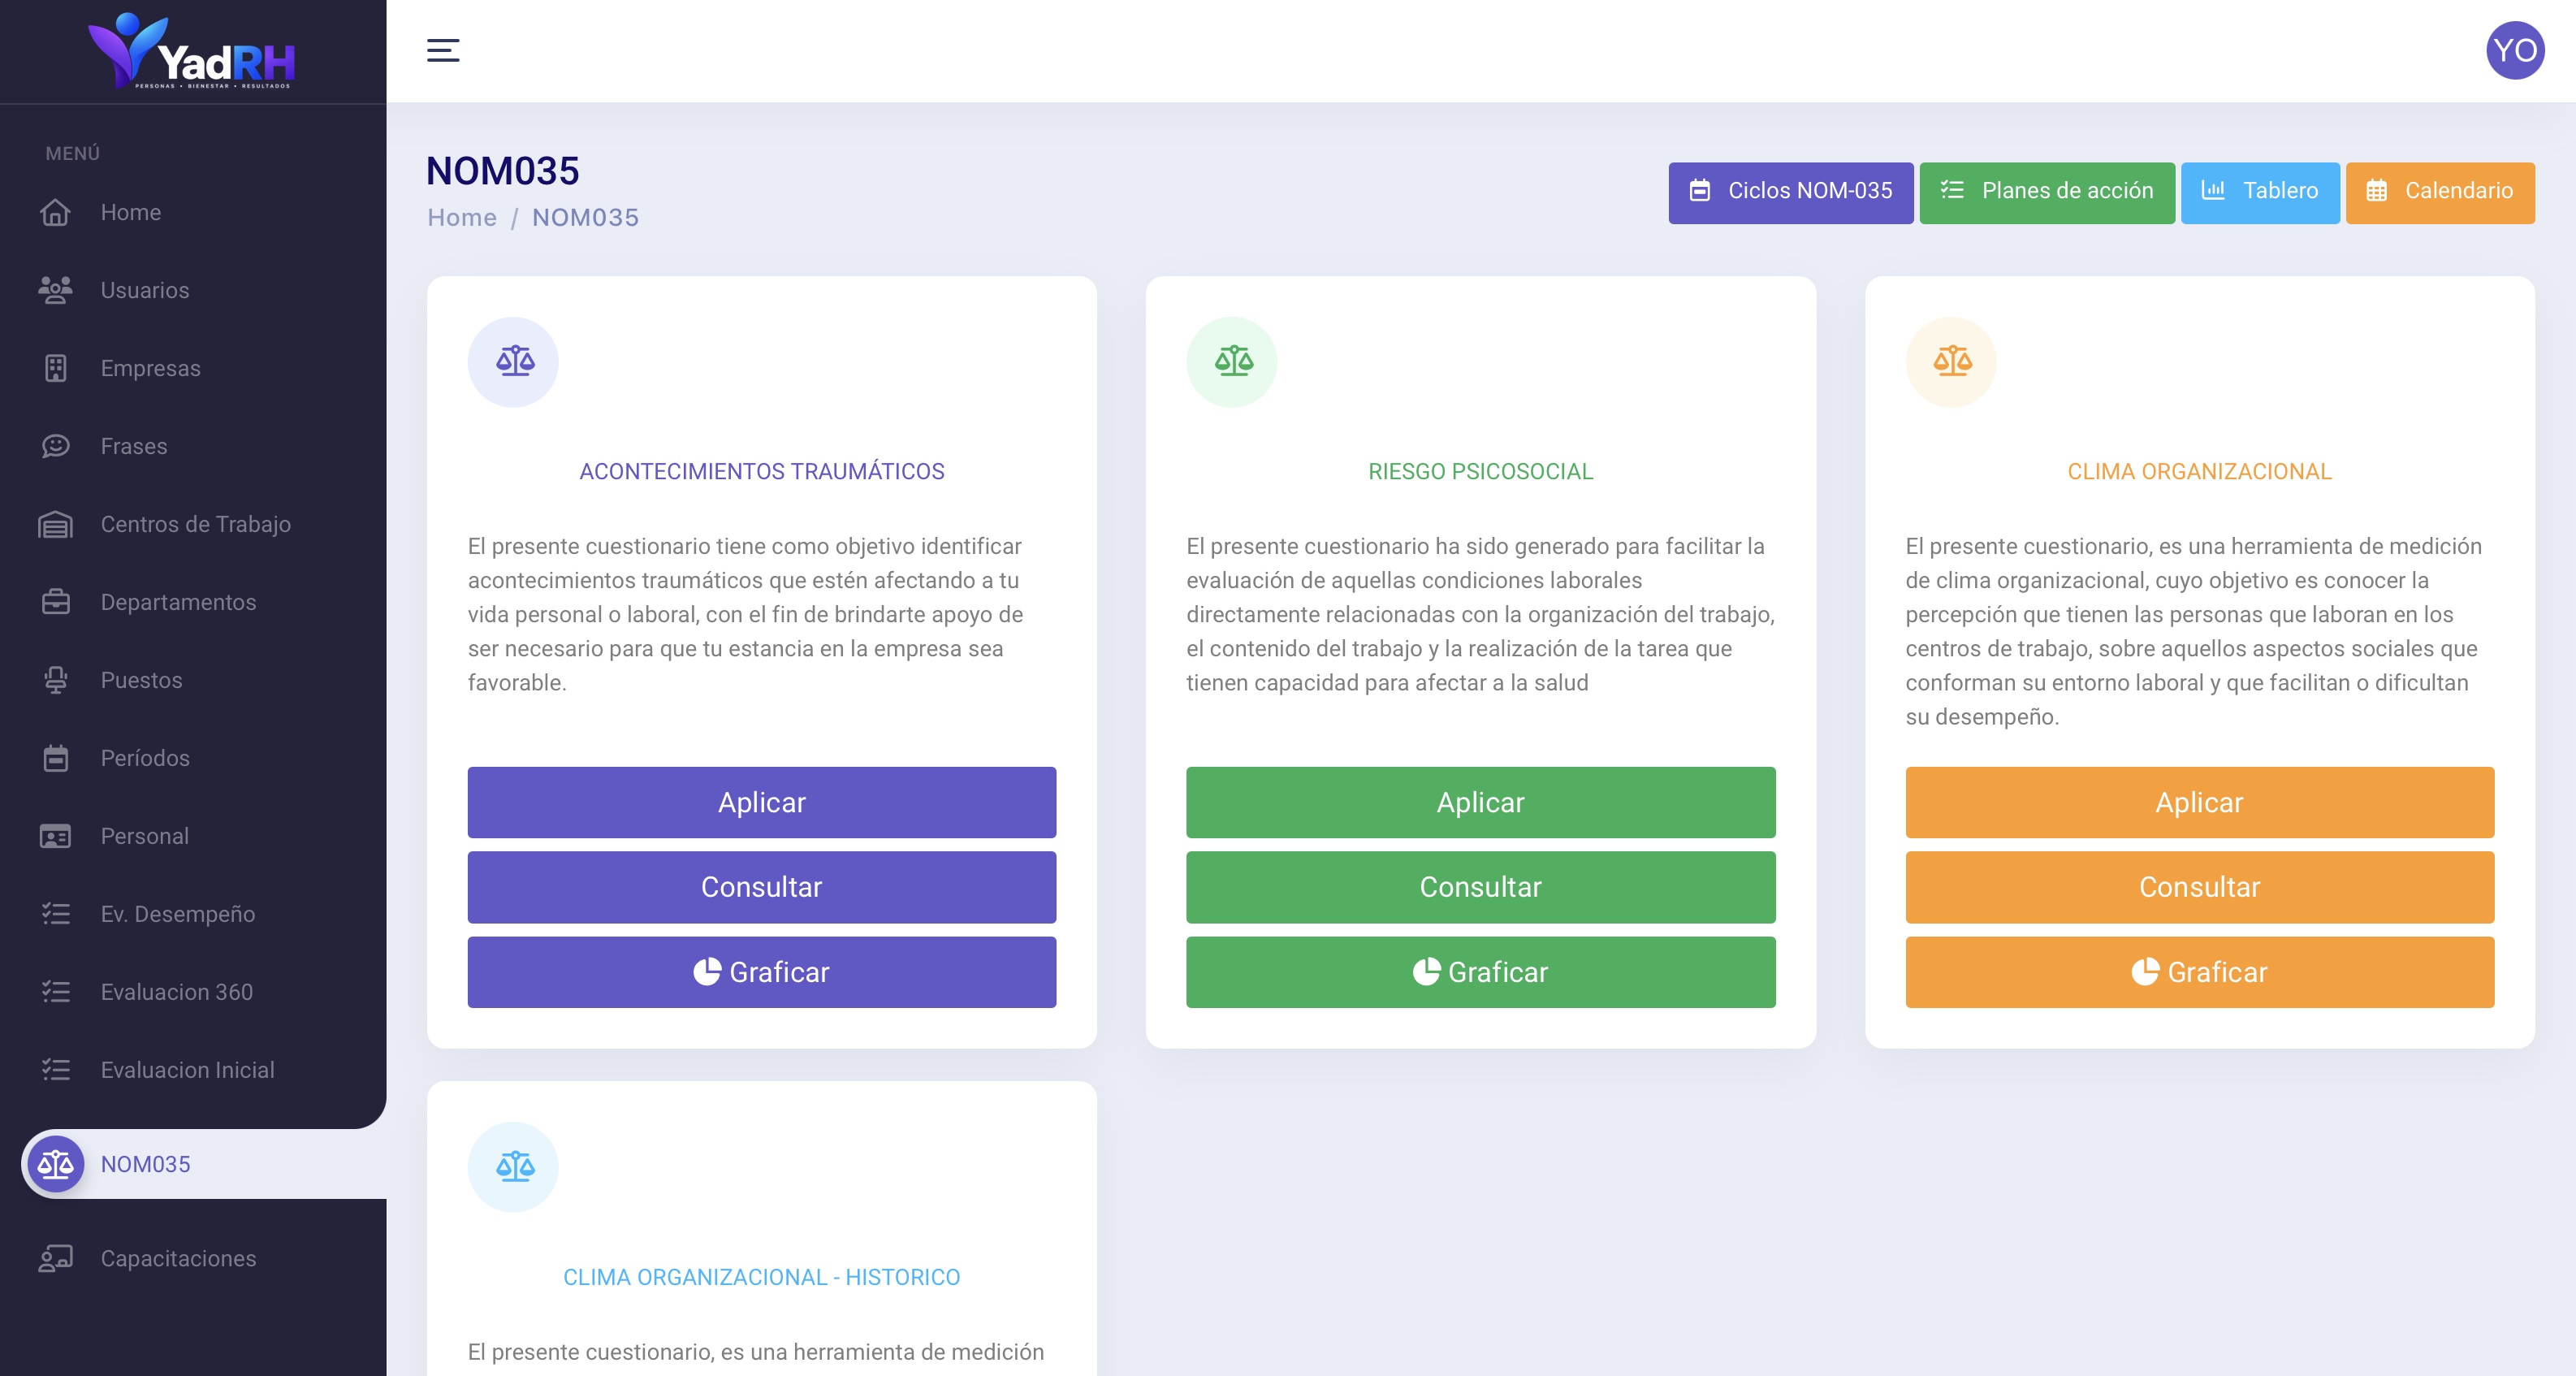Screen dimensions: 2576x1376
Task: Click the Usuarios people icon
Action: coord(55,290)
